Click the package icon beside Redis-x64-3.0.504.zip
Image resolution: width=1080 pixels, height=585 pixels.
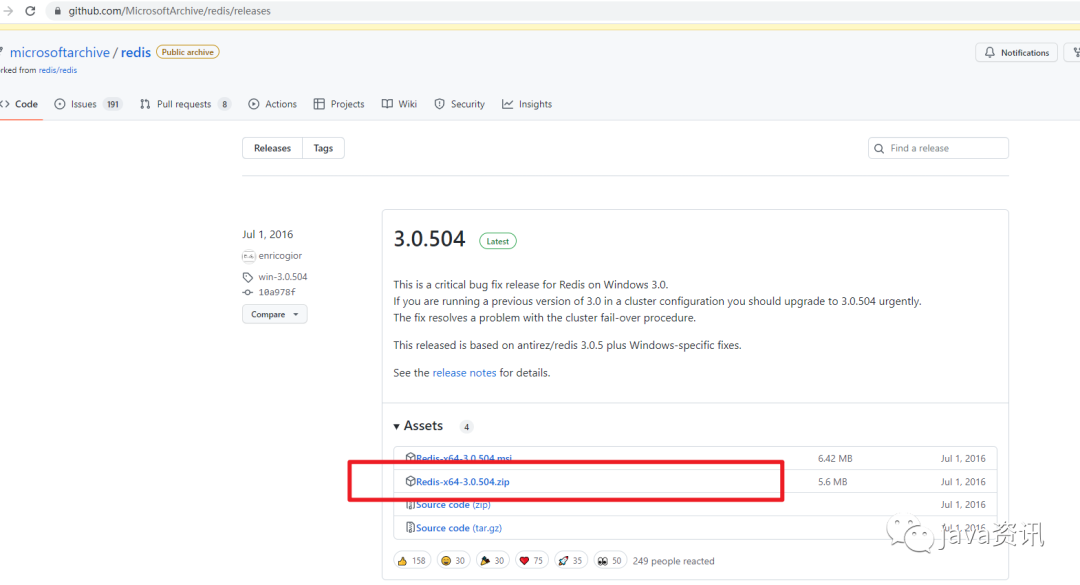click(x=410, y=481)
